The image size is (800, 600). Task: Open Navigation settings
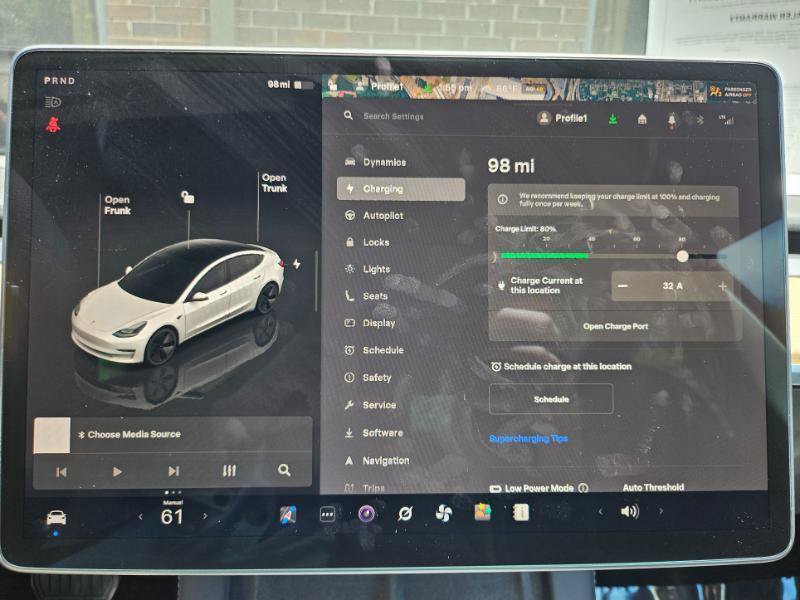click(x=377, y=461)
